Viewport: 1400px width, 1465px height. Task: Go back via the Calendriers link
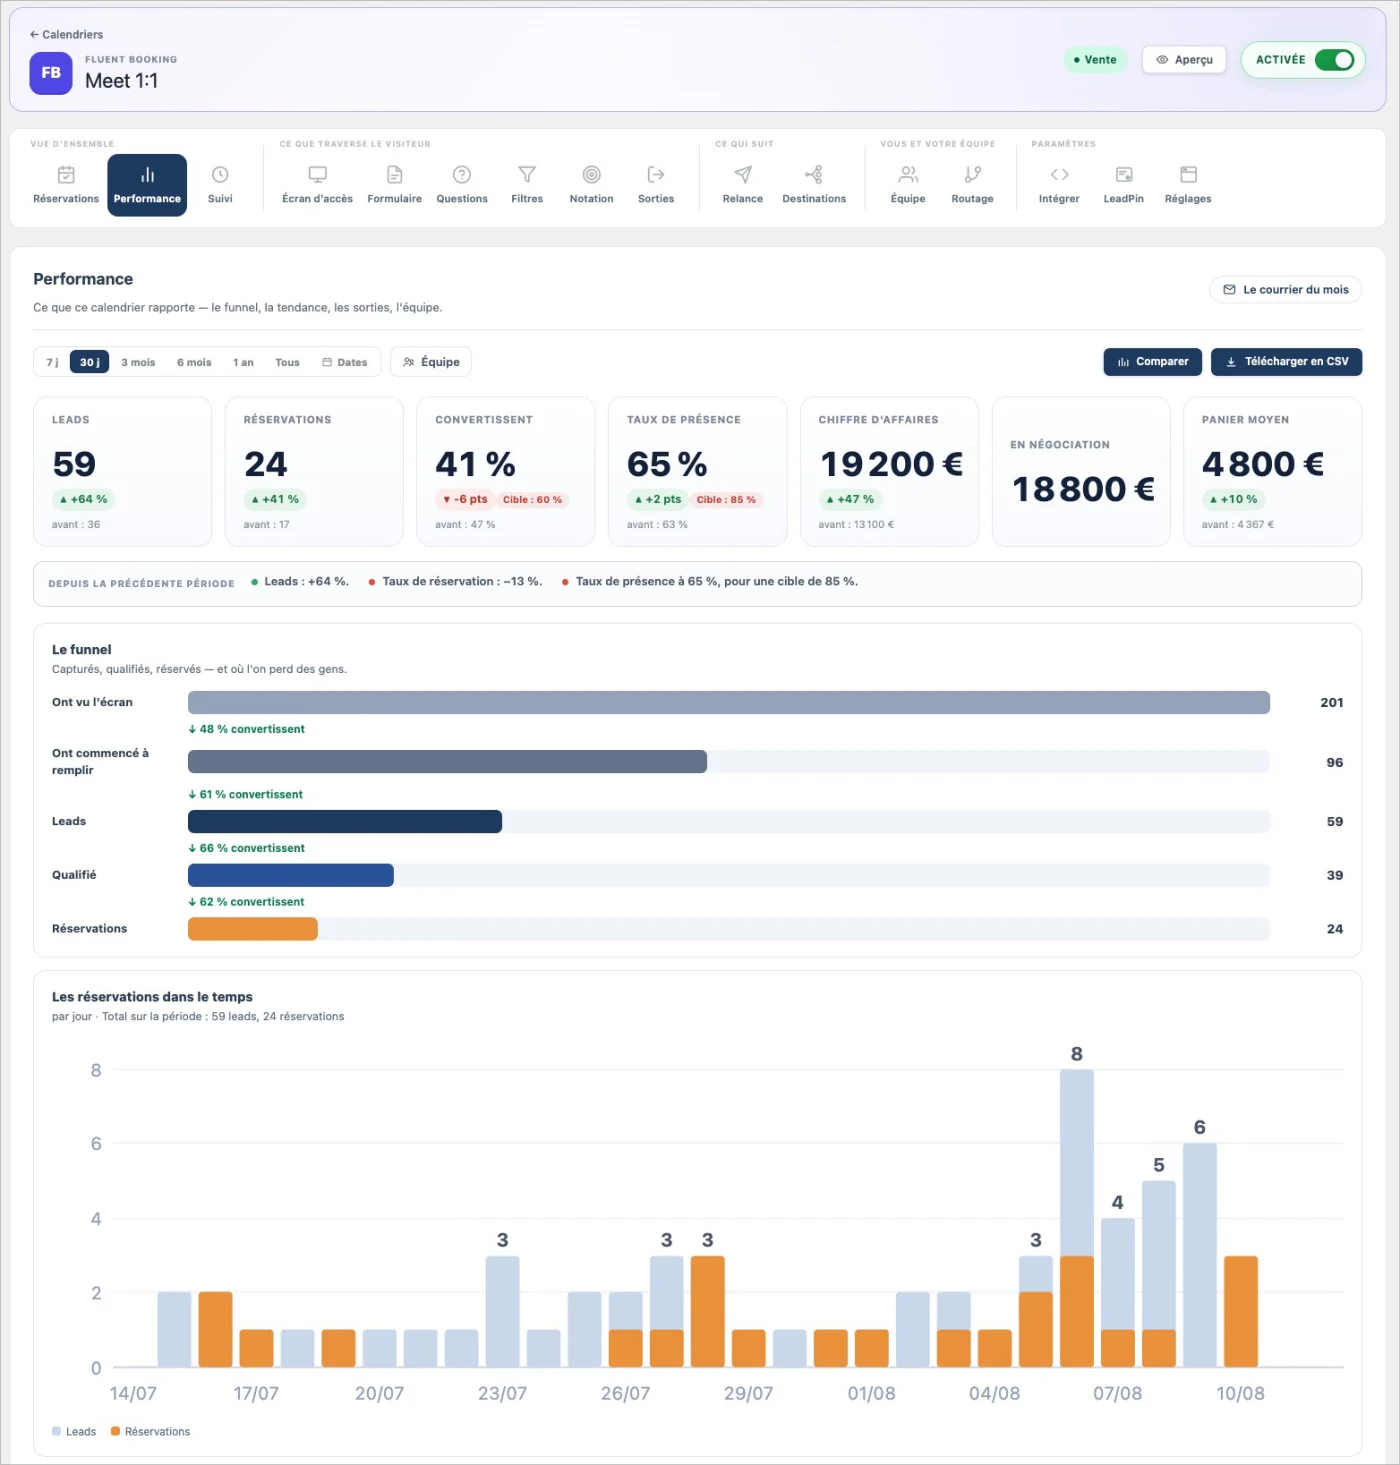coord(66,34)
